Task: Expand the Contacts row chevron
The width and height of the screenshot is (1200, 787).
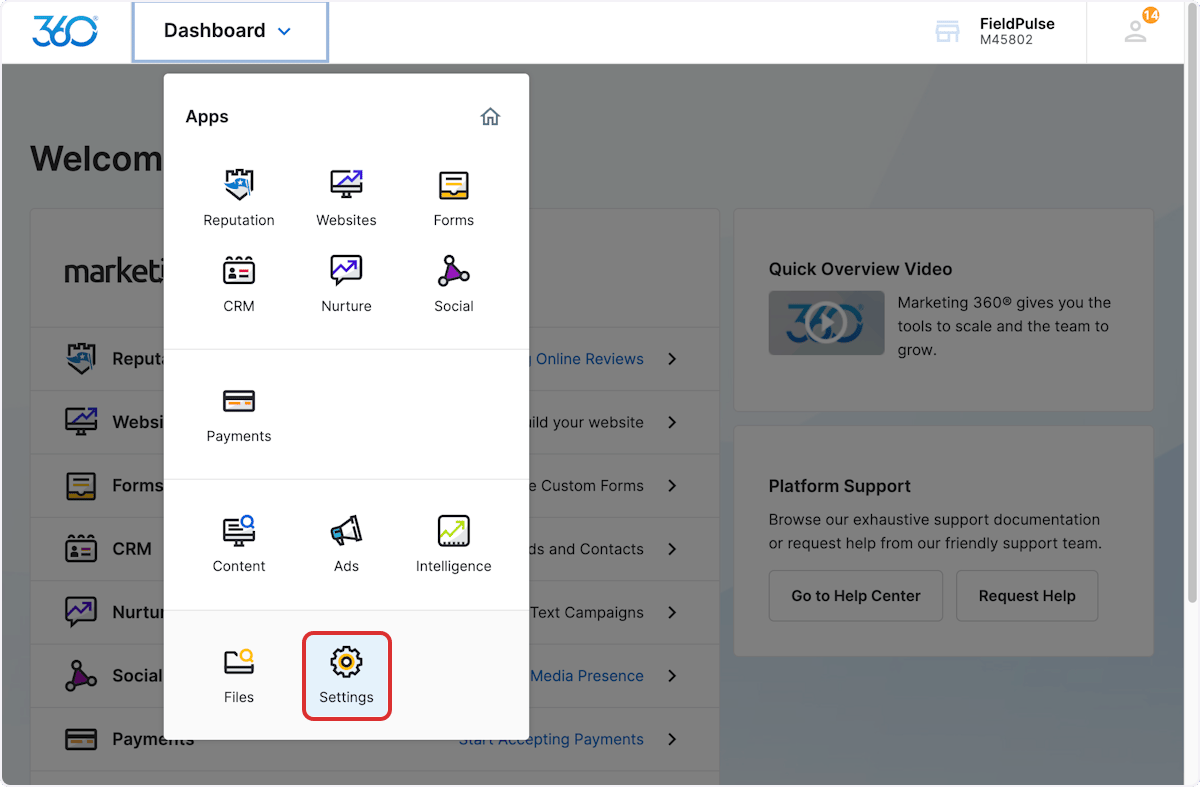Action: [x=672, y=549]
